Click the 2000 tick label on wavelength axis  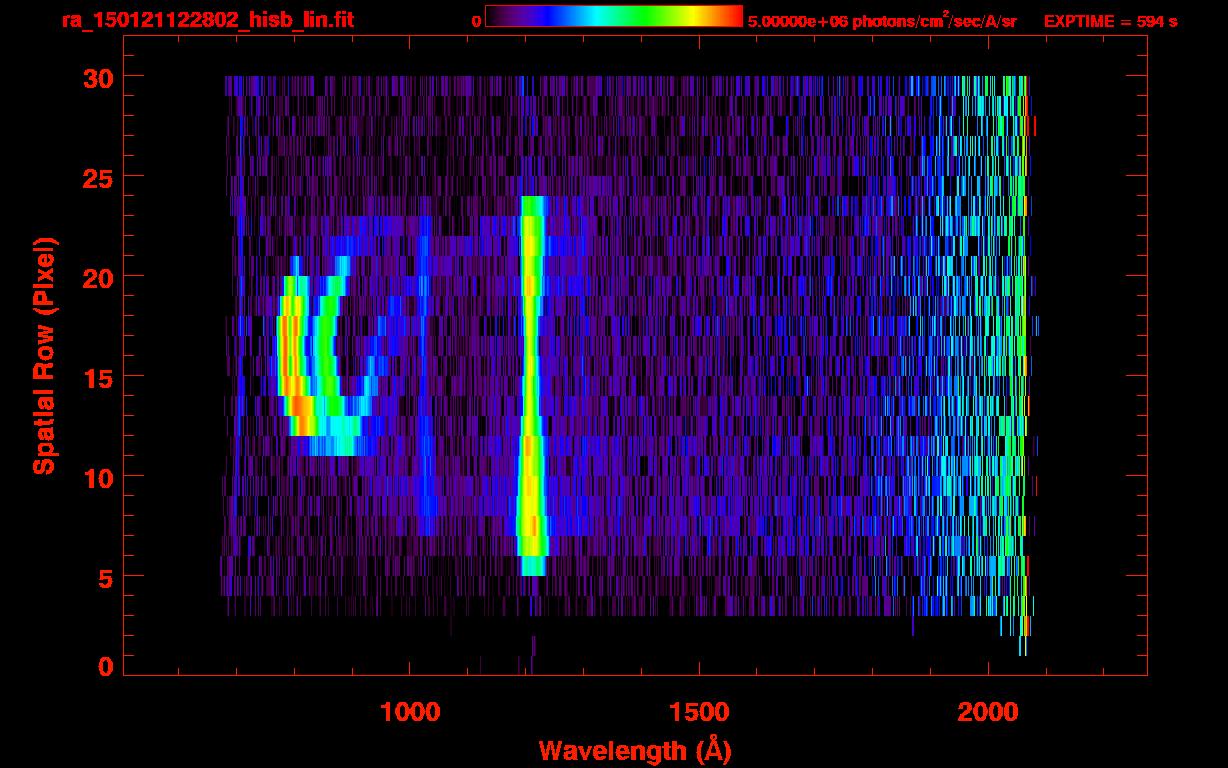(x=987, y=712)
